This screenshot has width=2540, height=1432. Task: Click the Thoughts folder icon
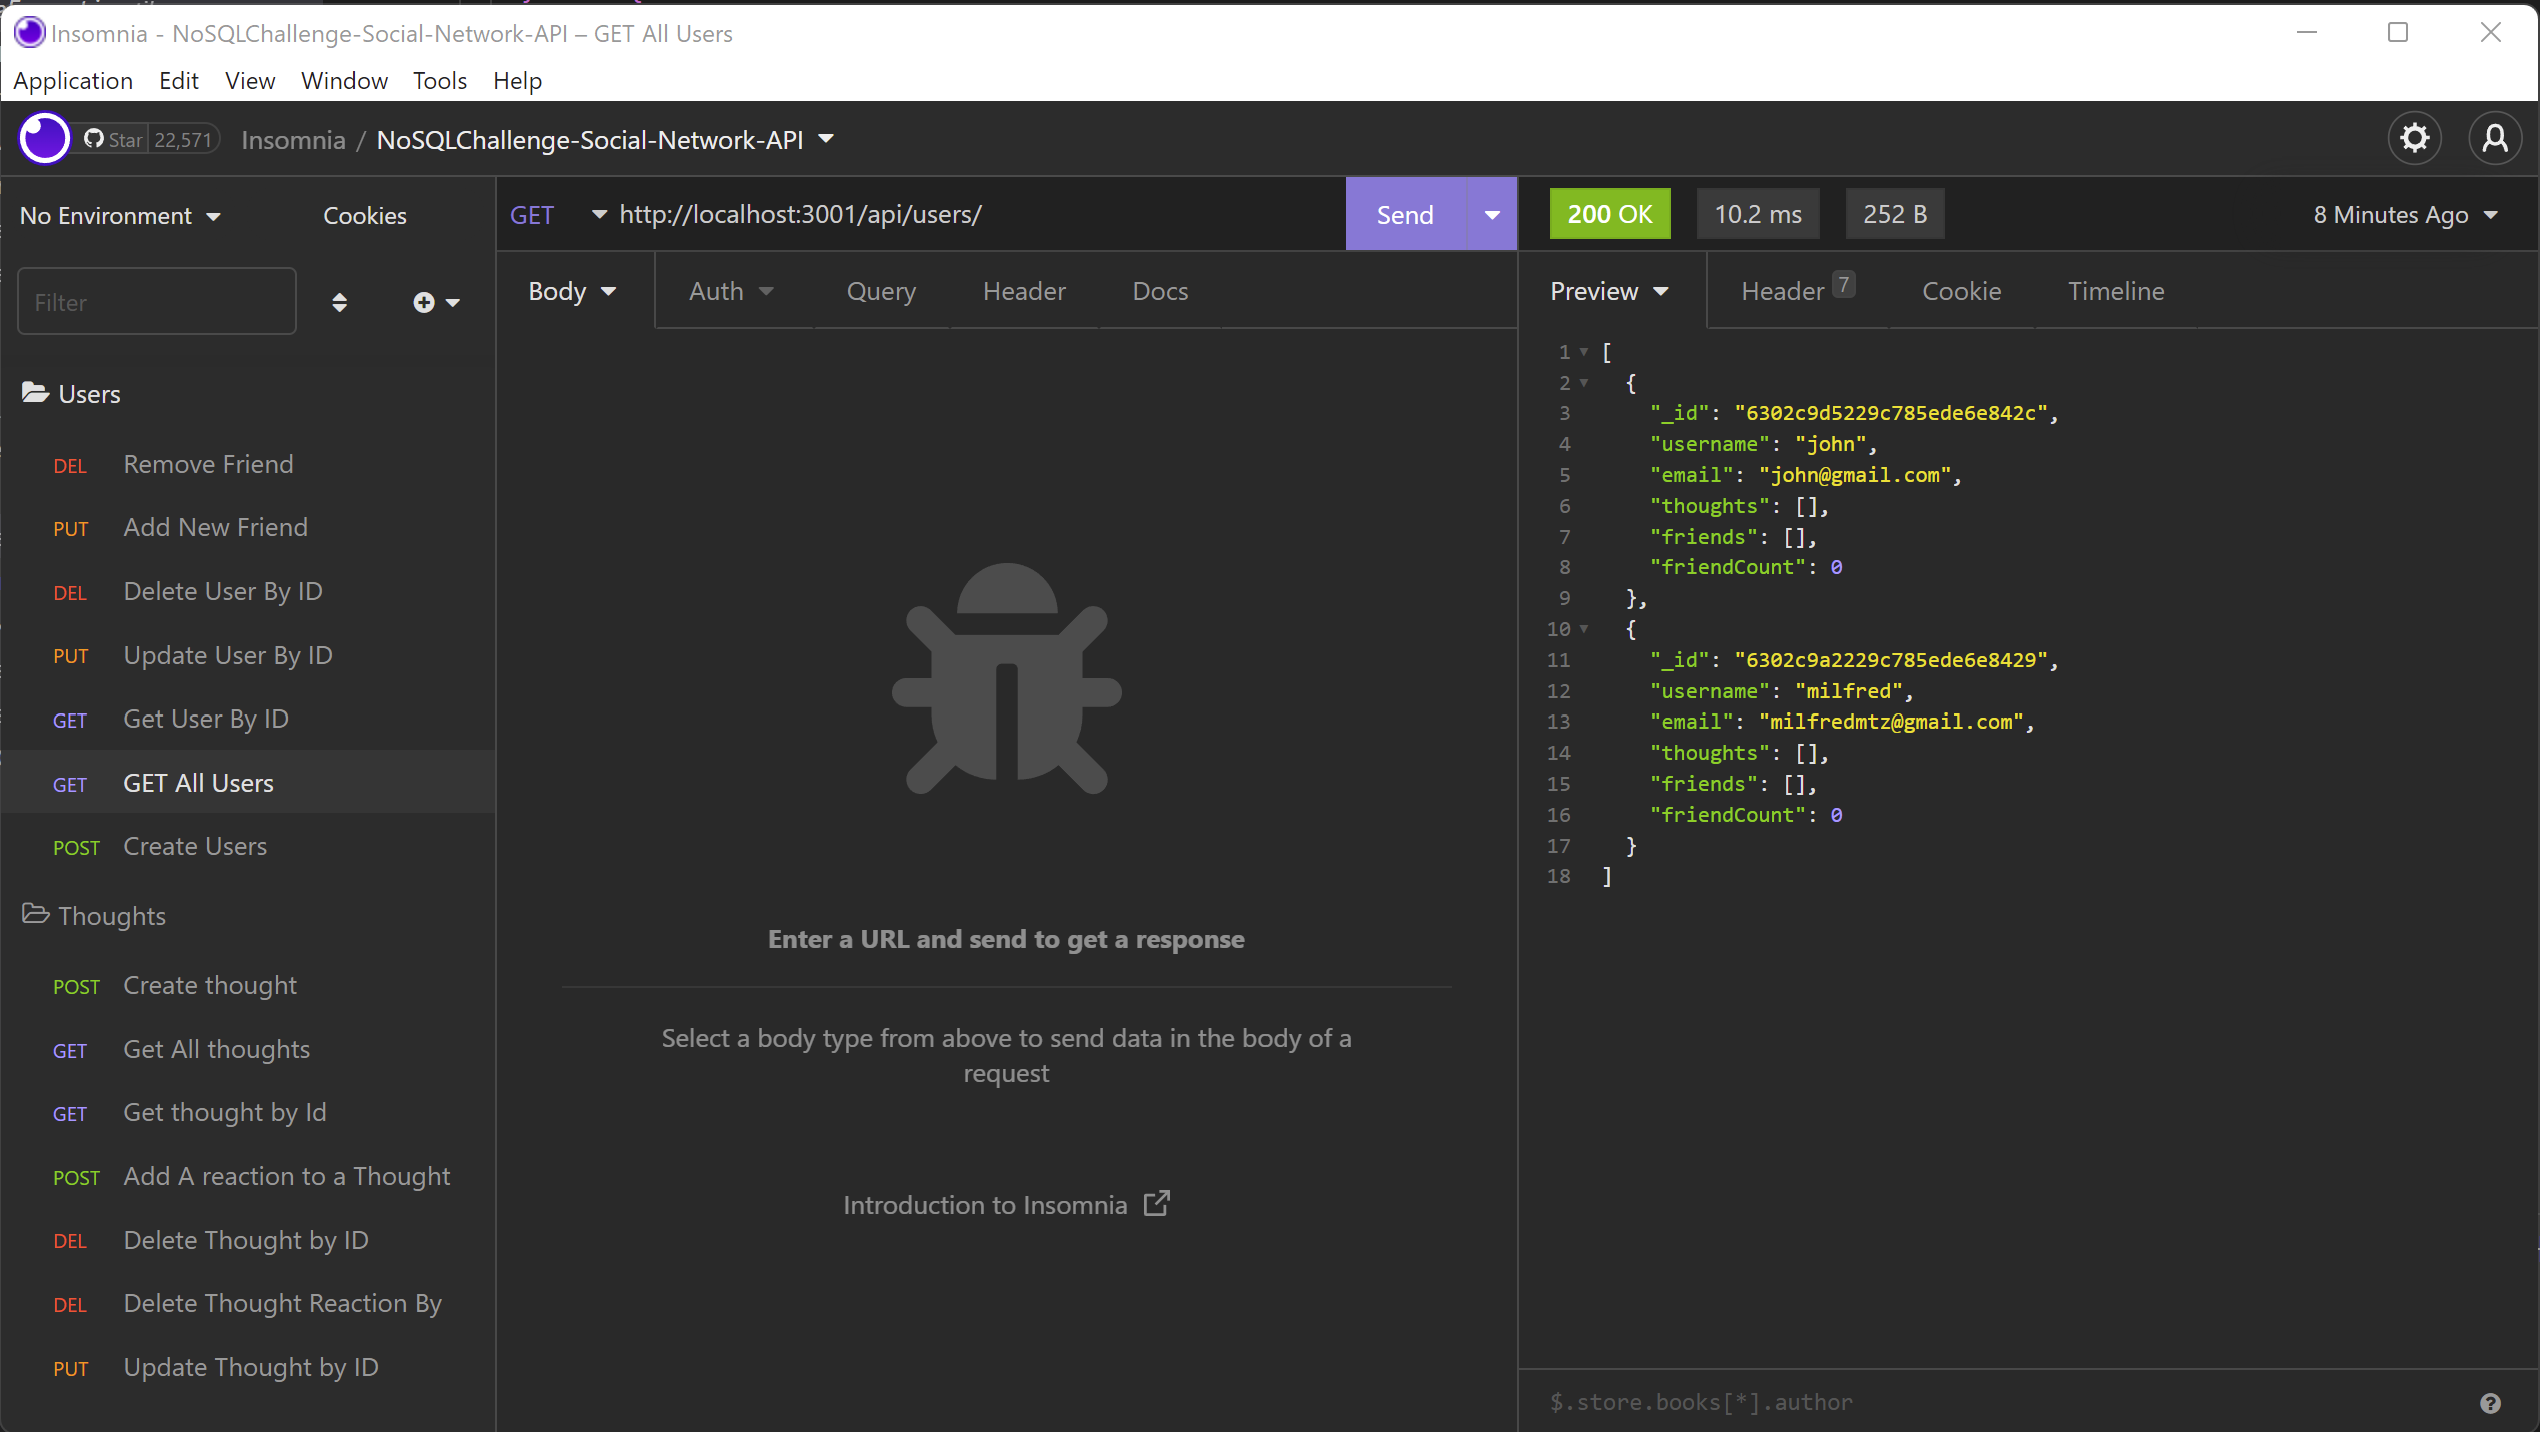point(36,915)
